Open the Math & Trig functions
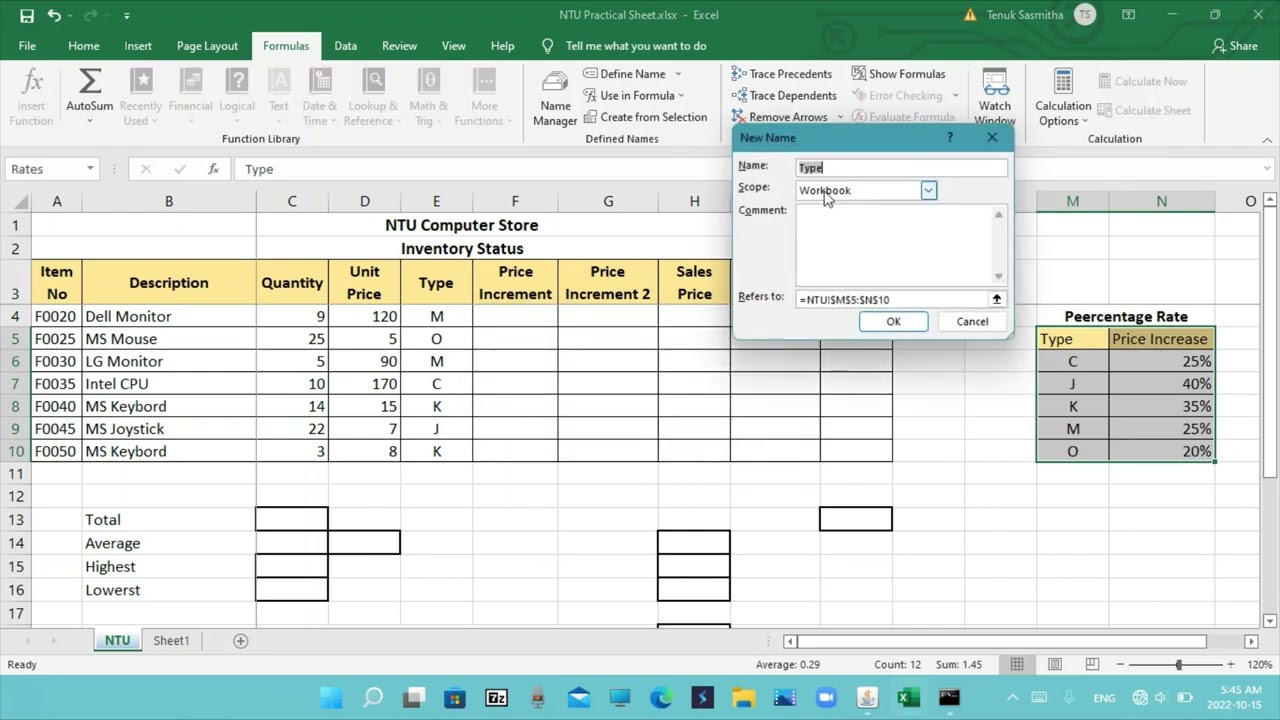The image size is (1280, 720). [x=428, y=98]
